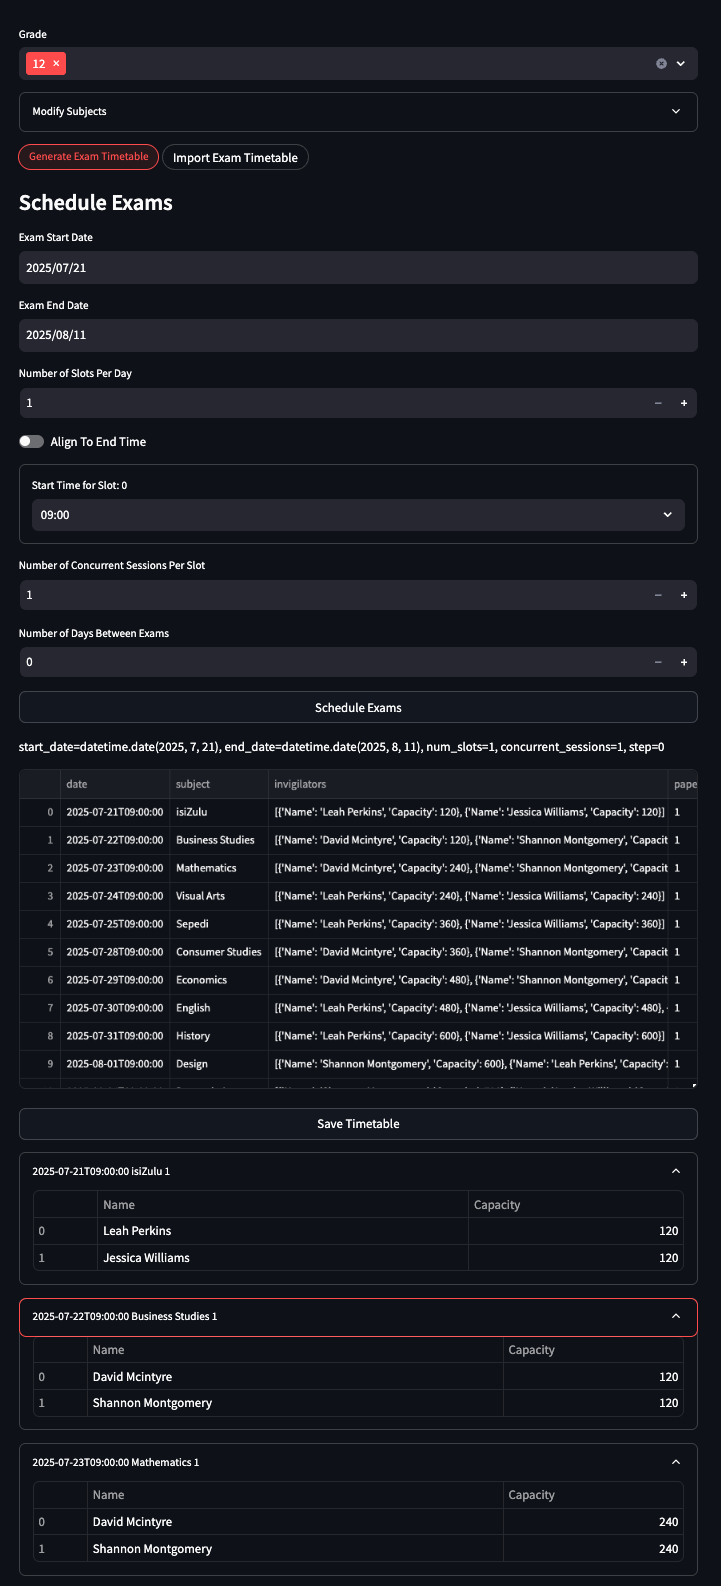Select the Business Studies subject cell in table
The width and height of the screenshot is (721, 1586).
coord(219,840)
